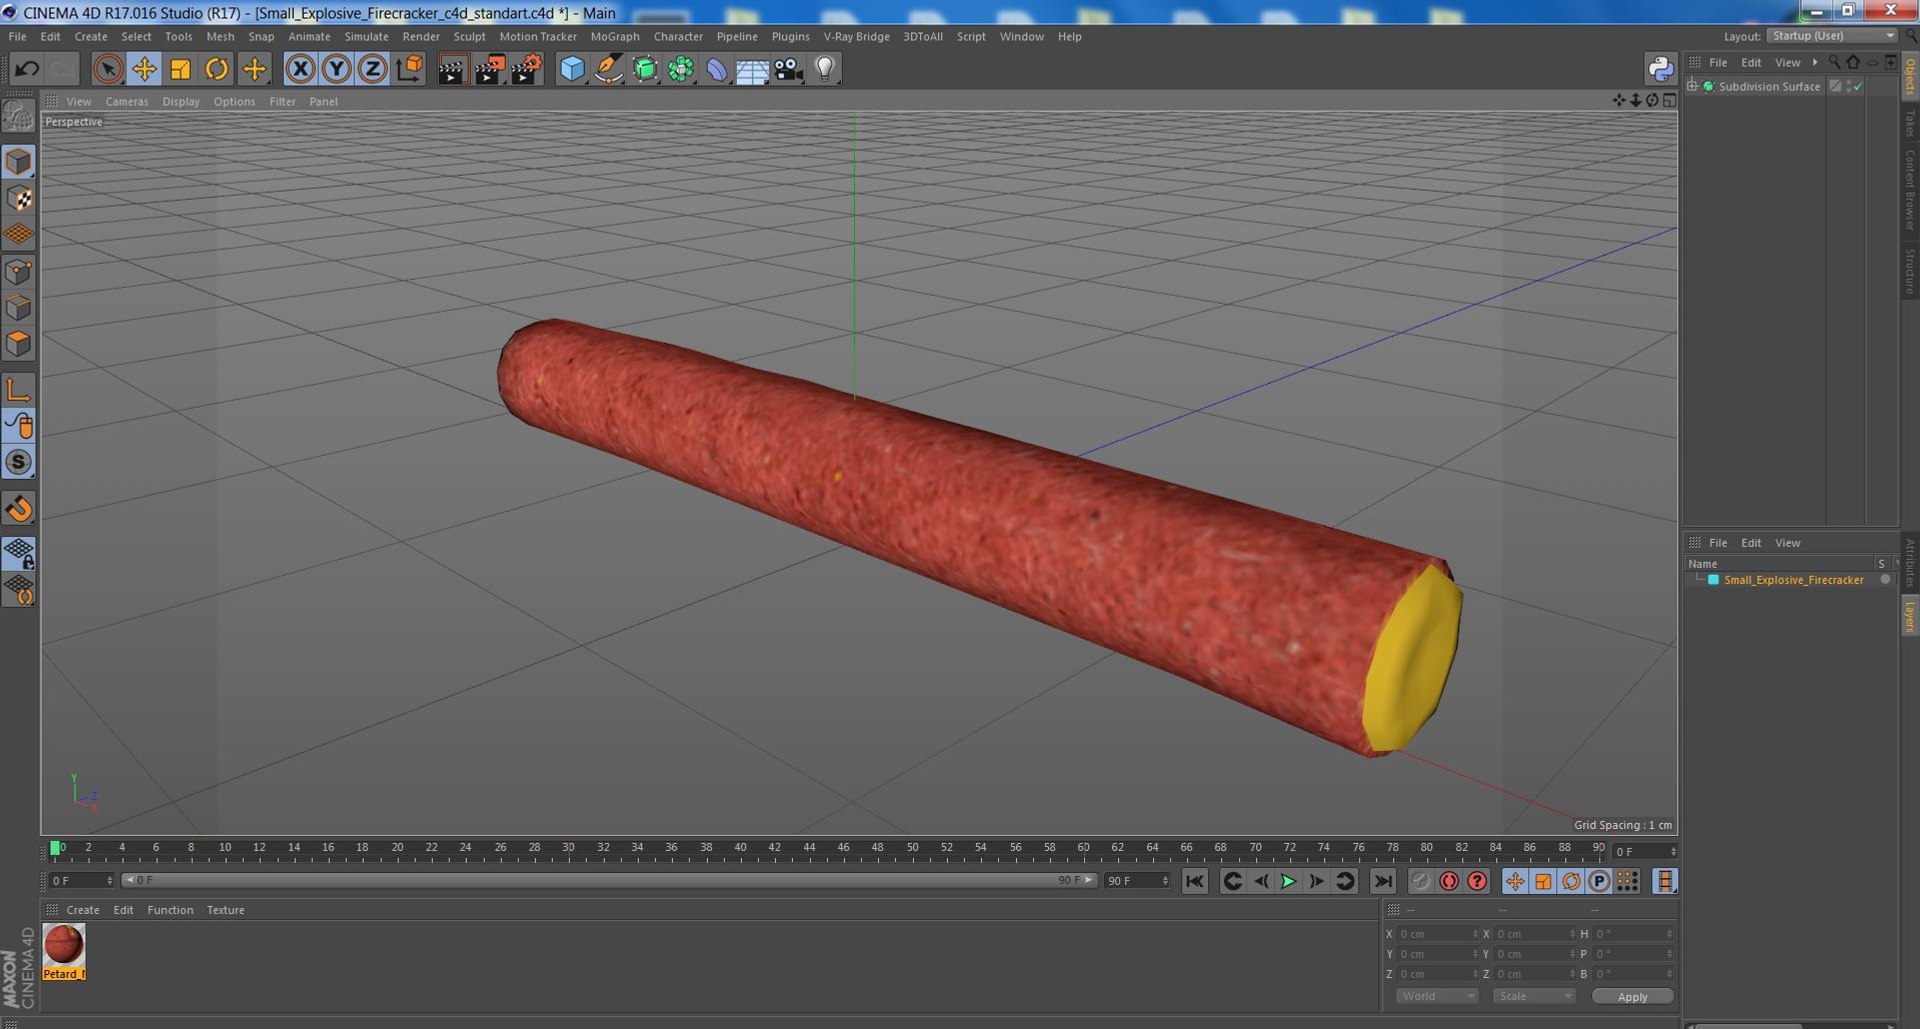This screenshot has height=1029, width=1920.
Task: Add a Subdivision Surface generator
Action: pyautogui.click(x=645, y=69)
